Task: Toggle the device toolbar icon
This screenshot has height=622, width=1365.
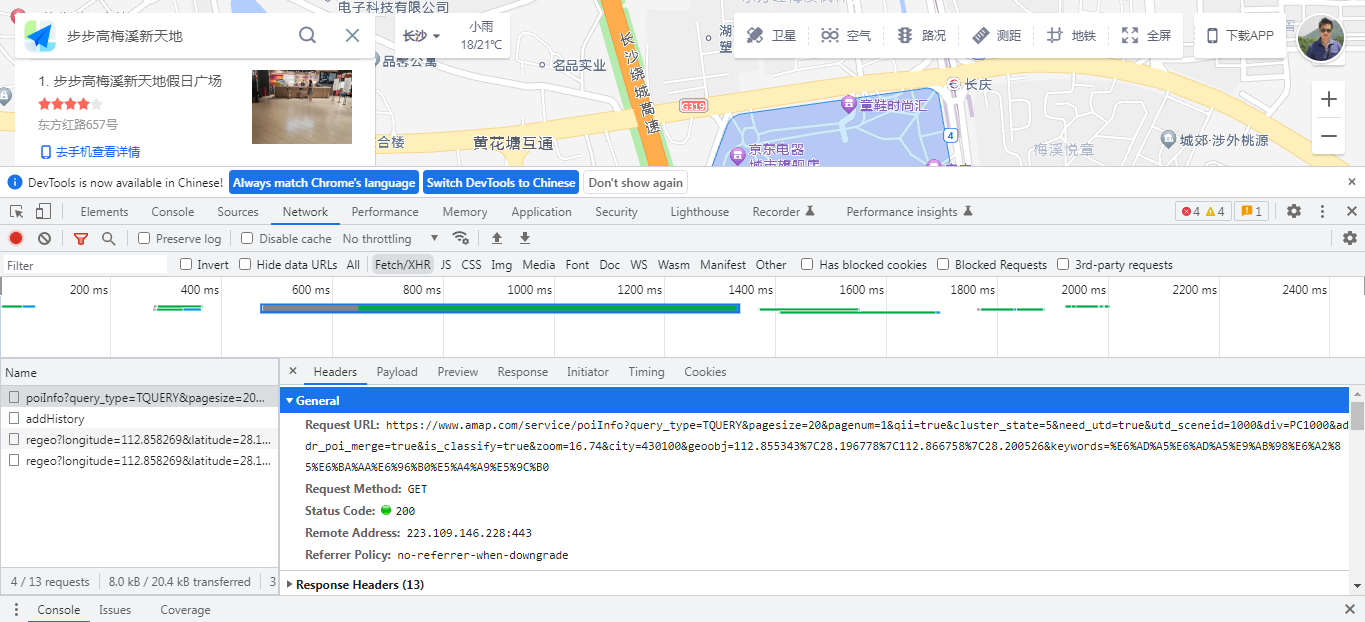Action: (x=43, y=211)
